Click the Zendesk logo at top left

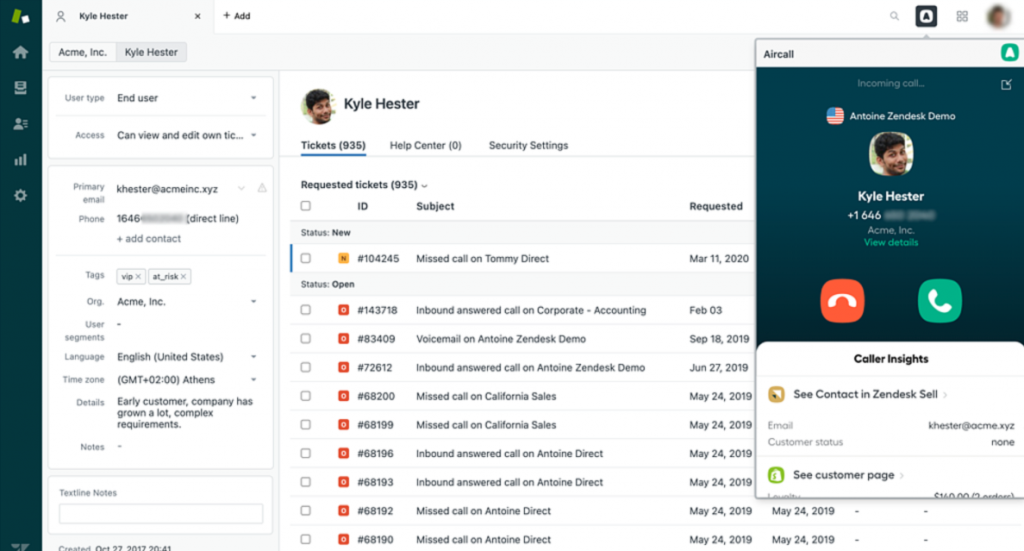(x=20, y=16)
